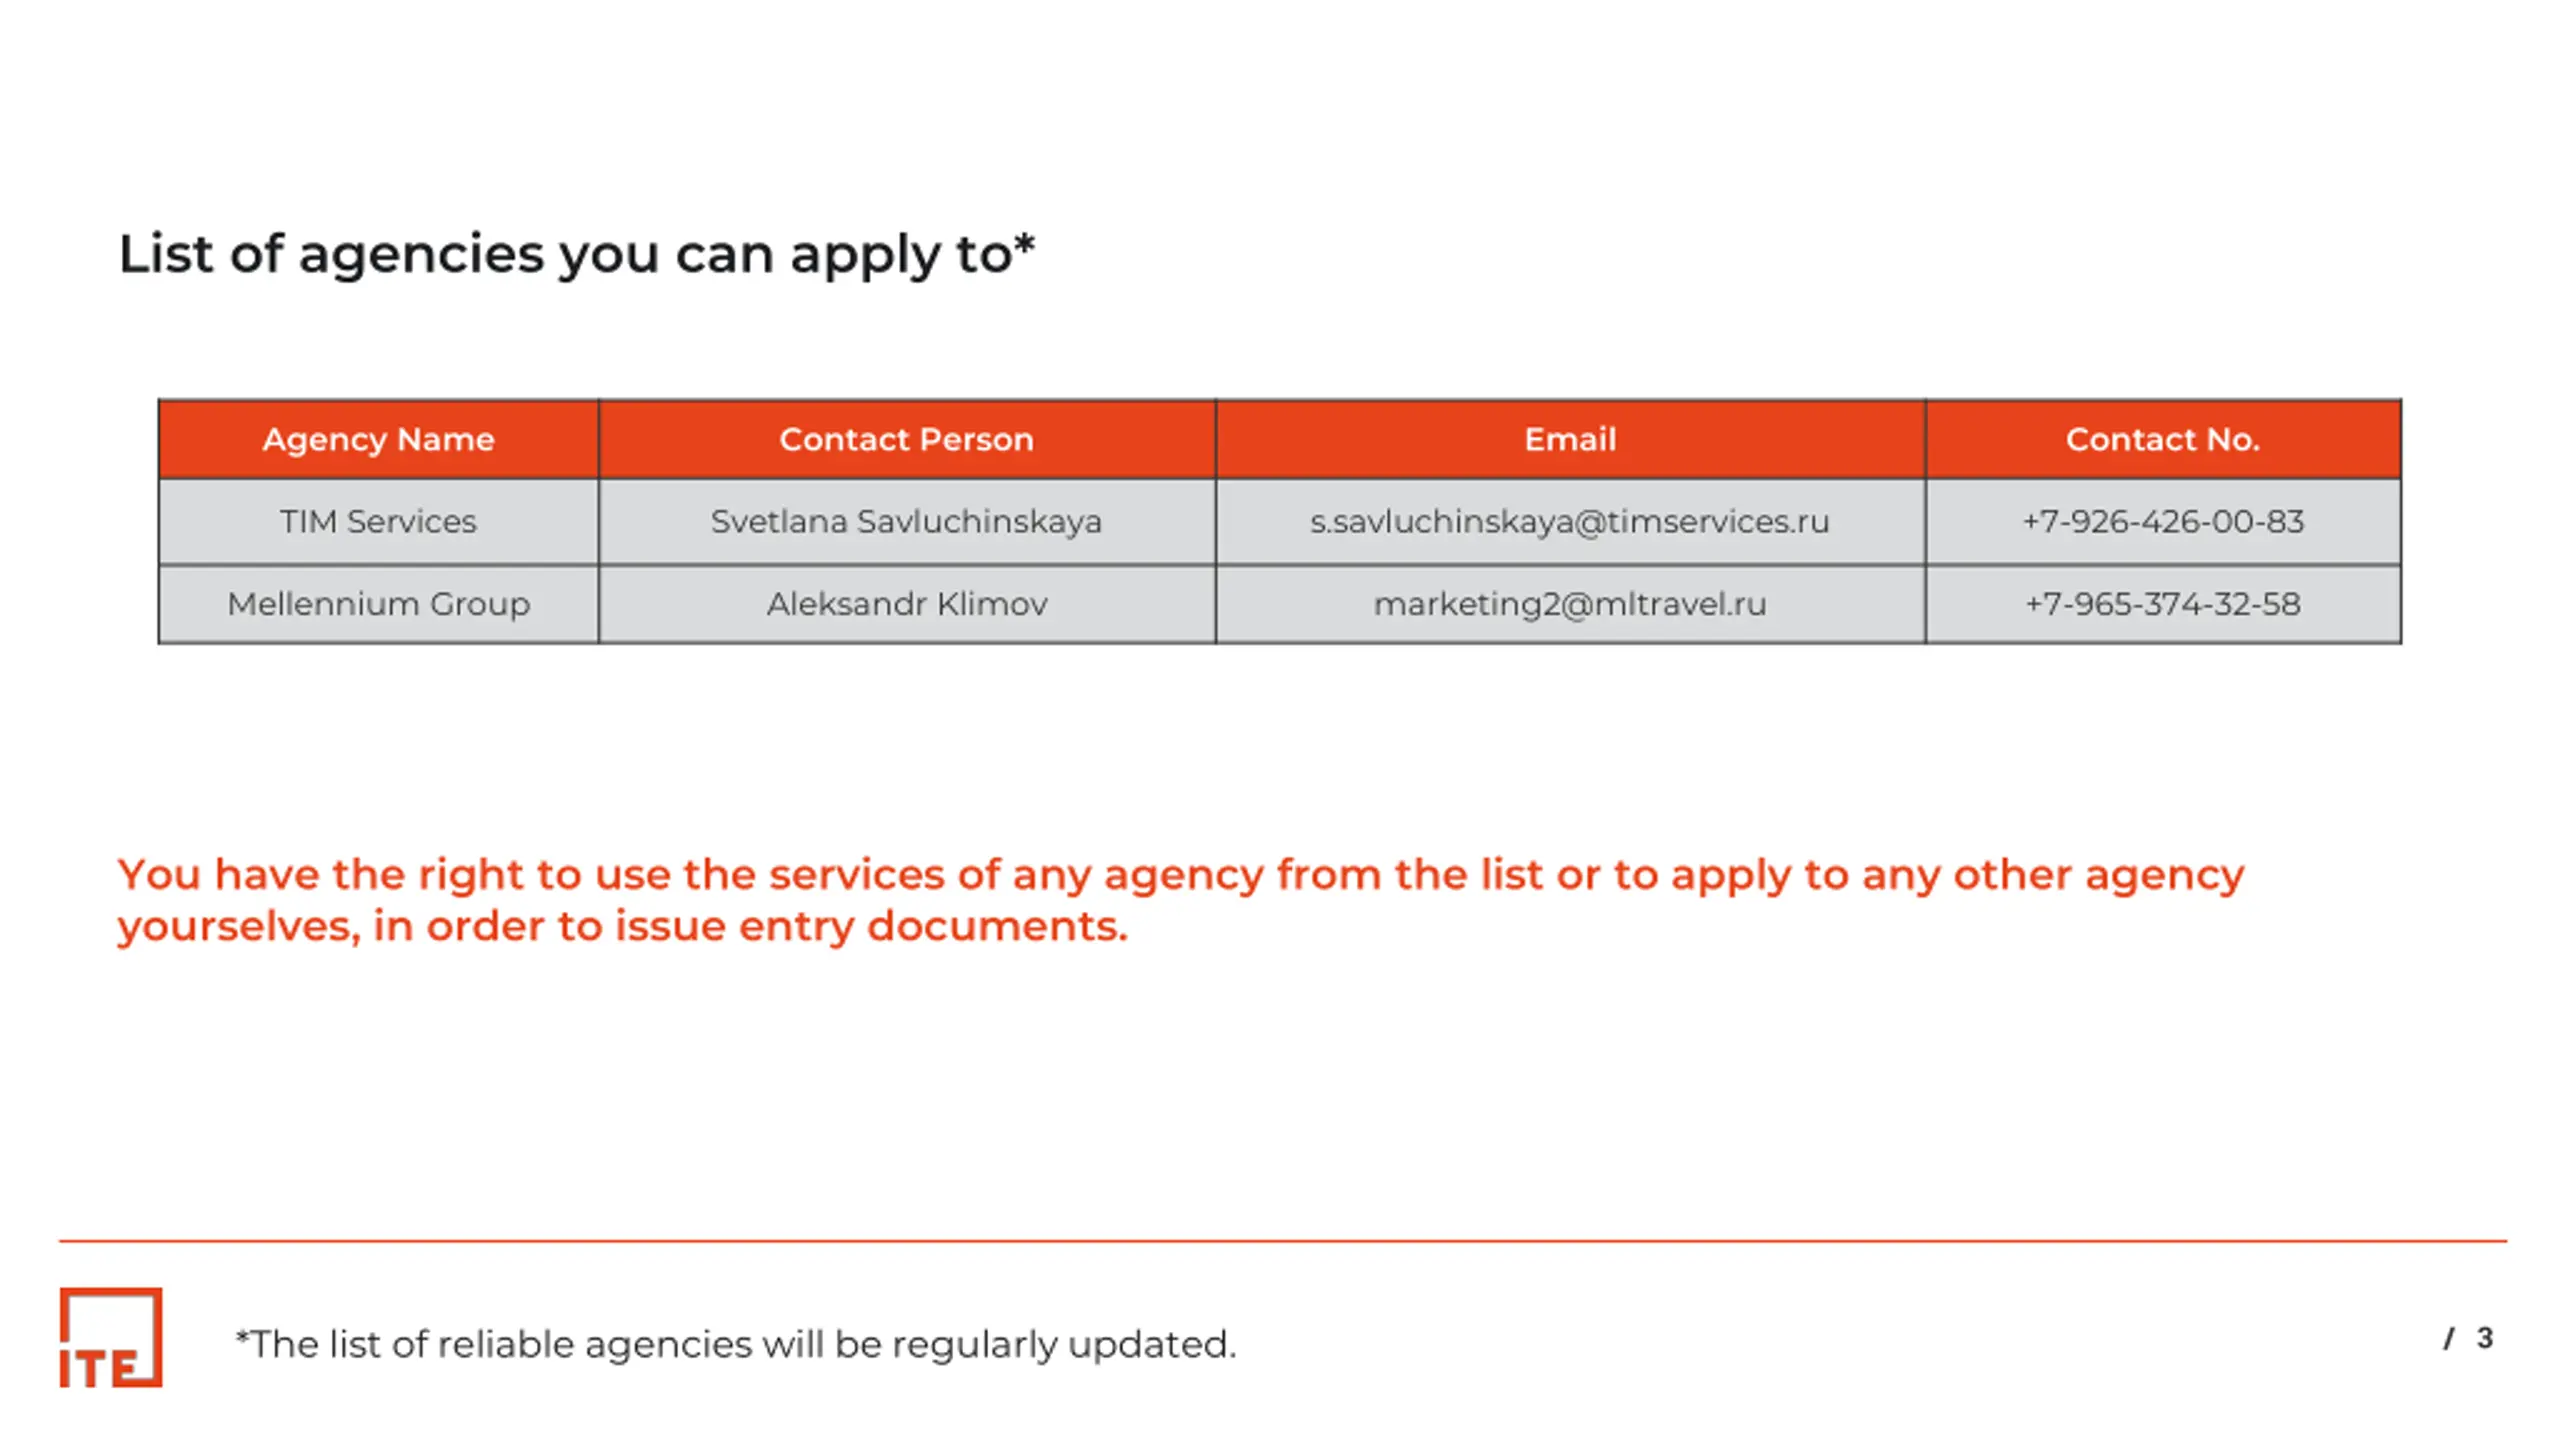The height and width of the screenshot is (1440, 2560).
Task: Click the orange footer divider line
Action: pyautogui.click(x=1283, y=1241)
